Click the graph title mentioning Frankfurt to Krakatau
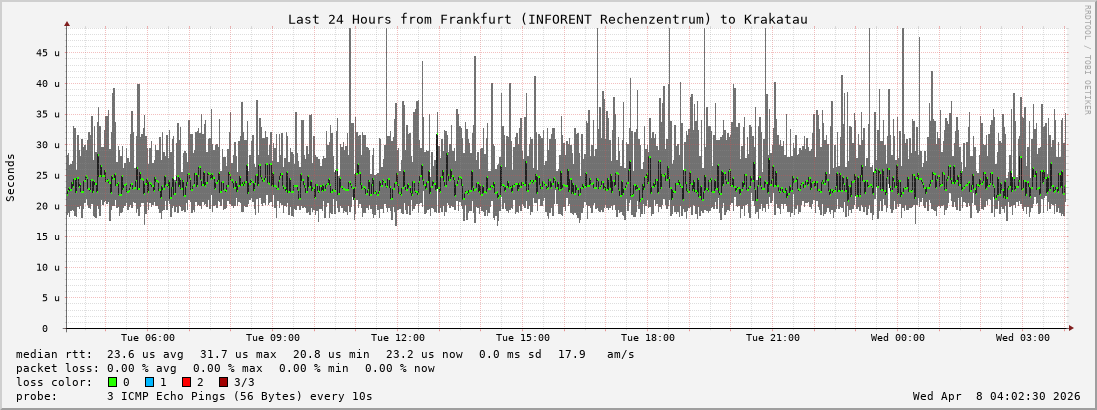1097x410 pixels. [x=547, y=19]
